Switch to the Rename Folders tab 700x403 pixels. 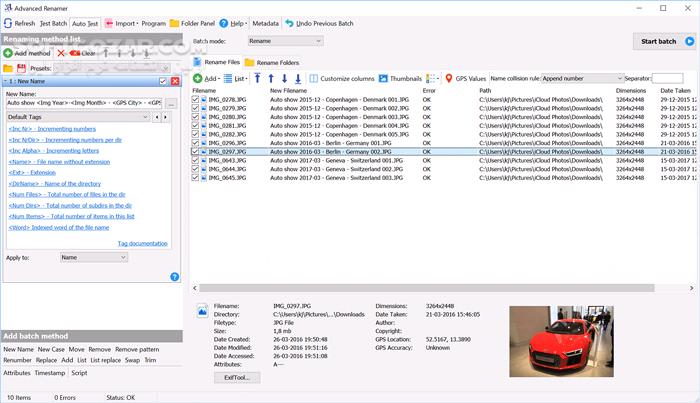[272, 62]
